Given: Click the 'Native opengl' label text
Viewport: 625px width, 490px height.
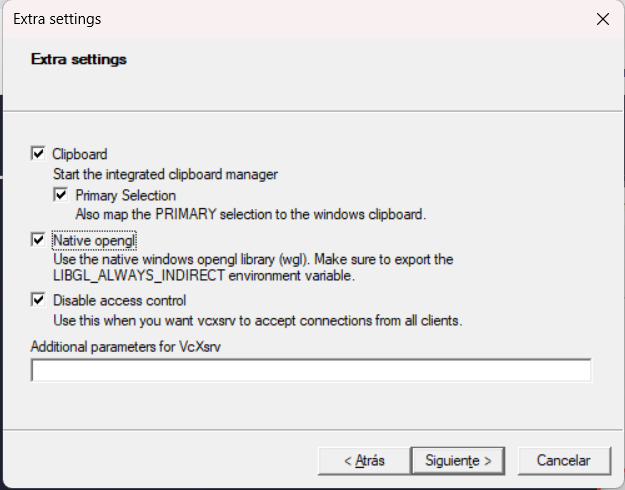Looking at the screenshot, I should (x=93, y=241).
